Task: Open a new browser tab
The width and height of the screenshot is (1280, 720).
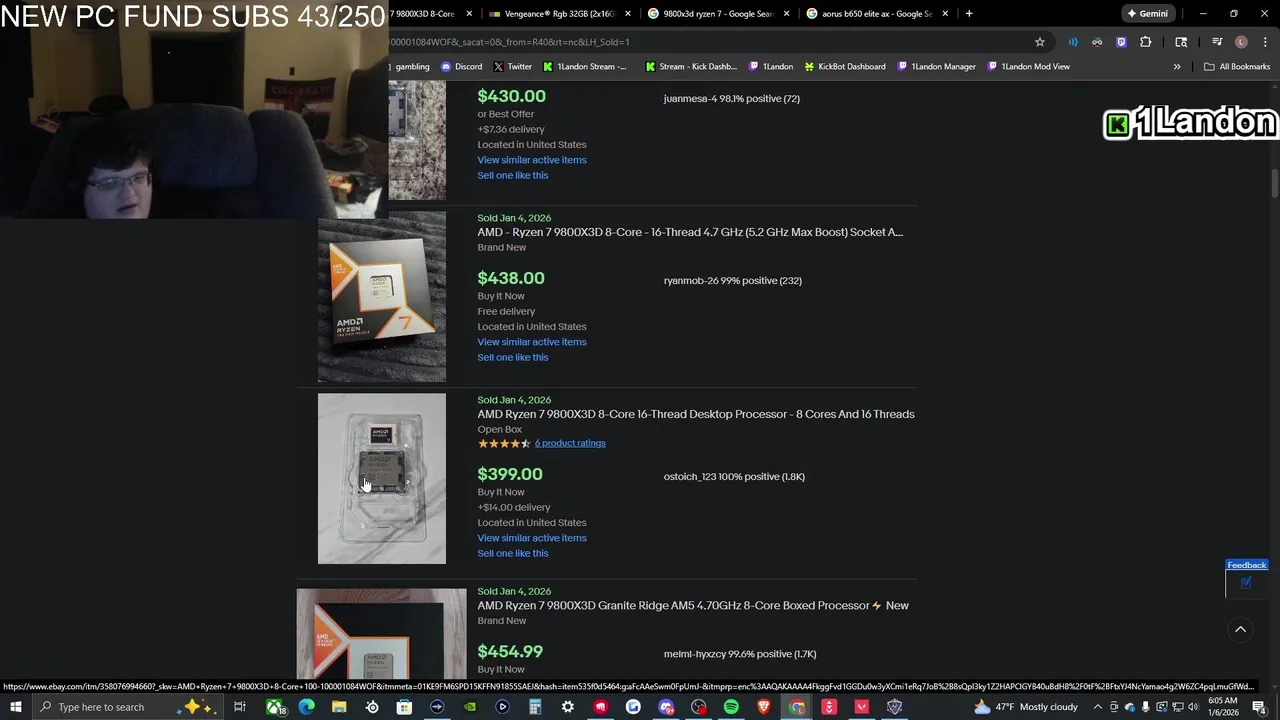Action: 969,13
